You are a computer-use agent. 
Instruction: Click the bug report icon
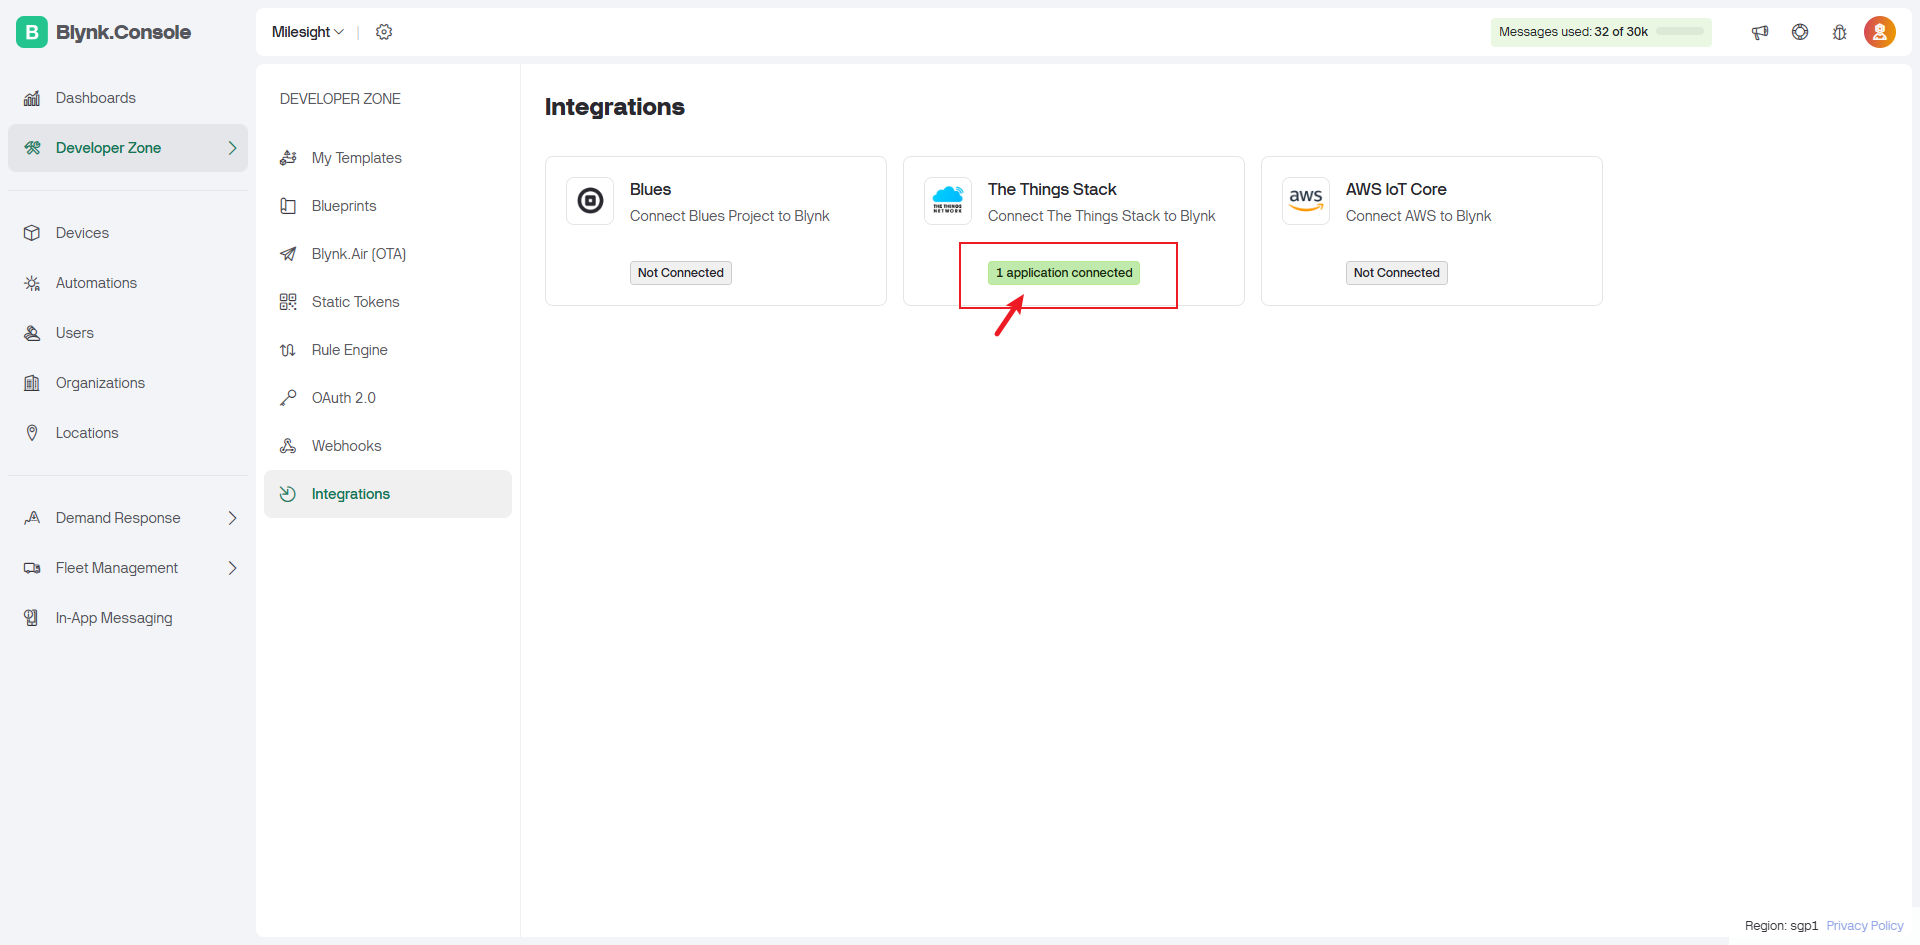tap(1840, 32)
